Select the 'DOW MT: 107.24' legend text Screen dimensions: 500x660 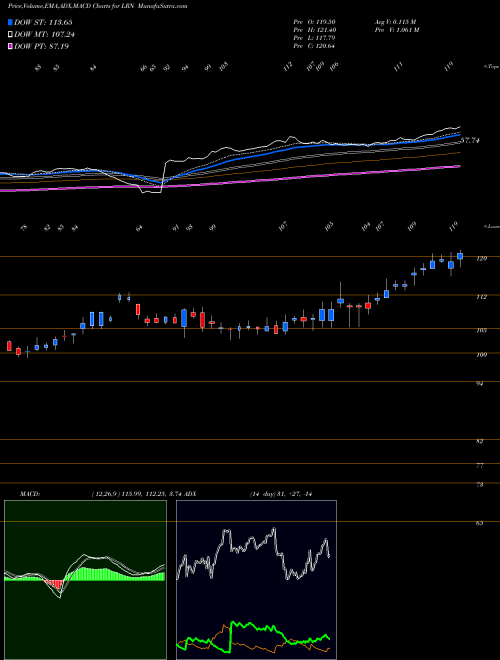click(x=44, y=35)
